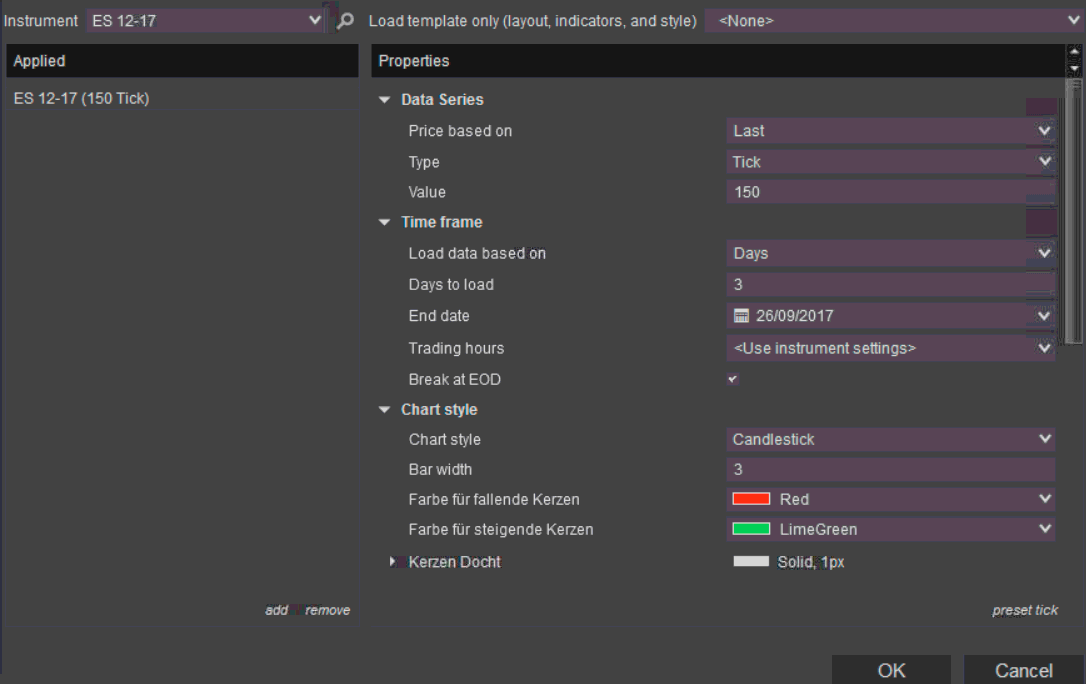Viewport: 1086px width, 684px height.
Task: Click the add link
Action: (x=276, y=610)
